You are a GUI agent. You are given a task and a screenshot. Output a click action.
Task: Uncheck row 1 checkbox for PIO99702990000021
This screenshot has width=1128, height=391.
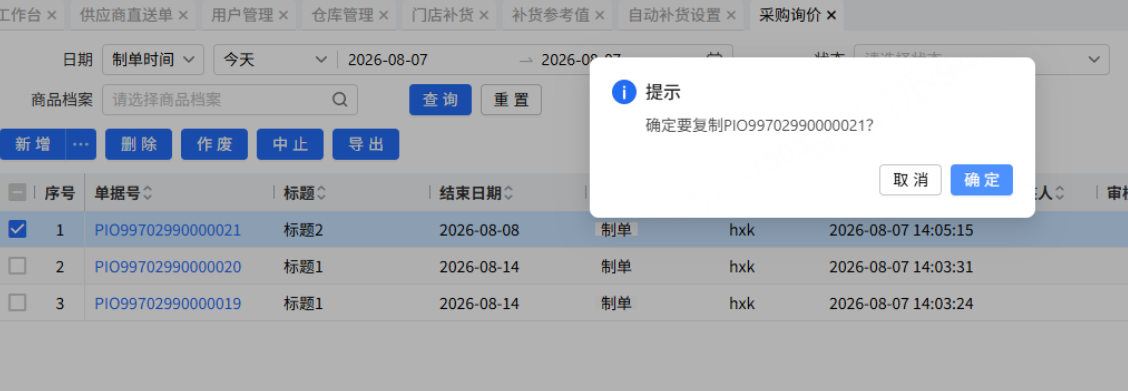click(17, 229)
